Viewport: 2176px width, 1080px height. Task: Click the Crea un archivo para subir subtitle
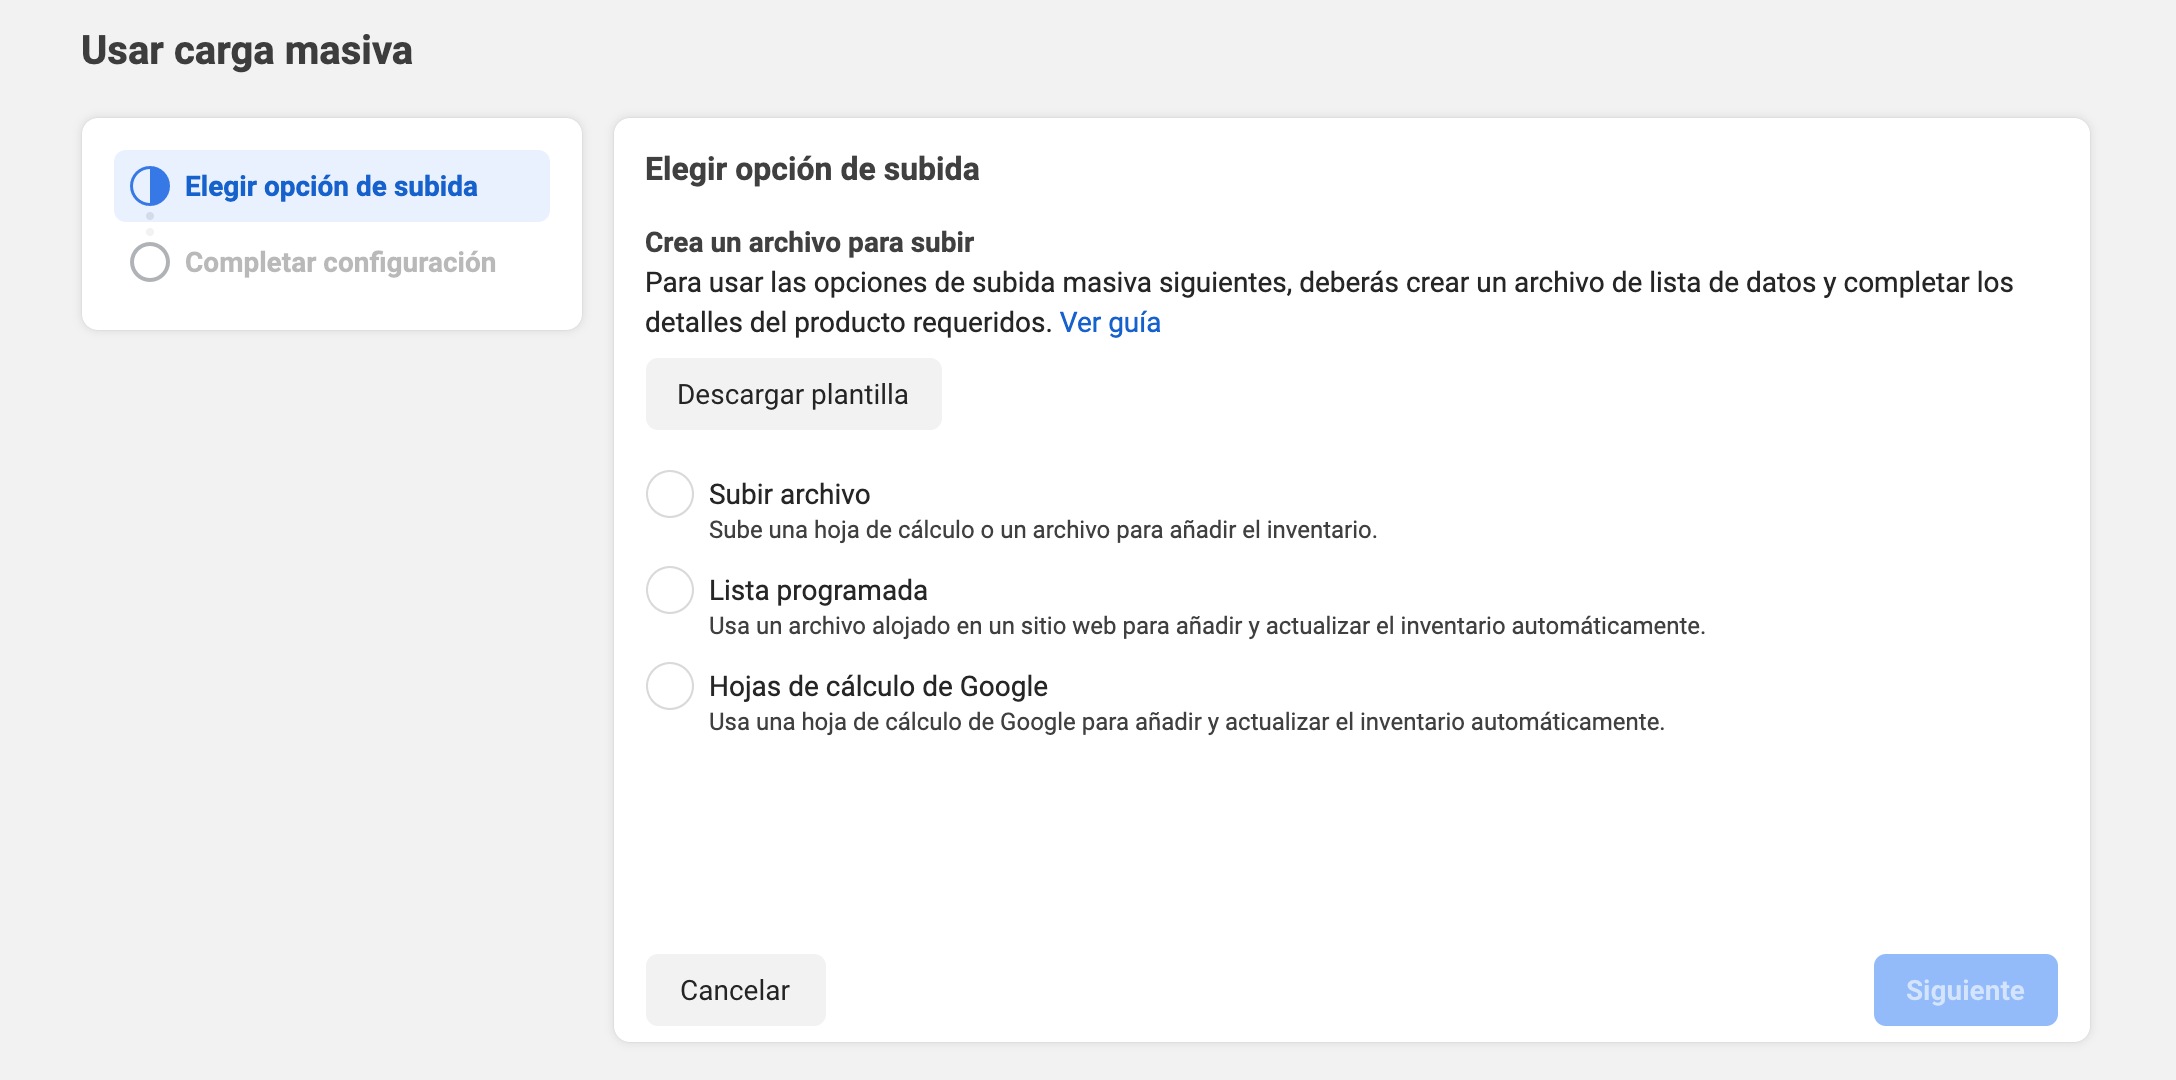click(x=810, y=241)
